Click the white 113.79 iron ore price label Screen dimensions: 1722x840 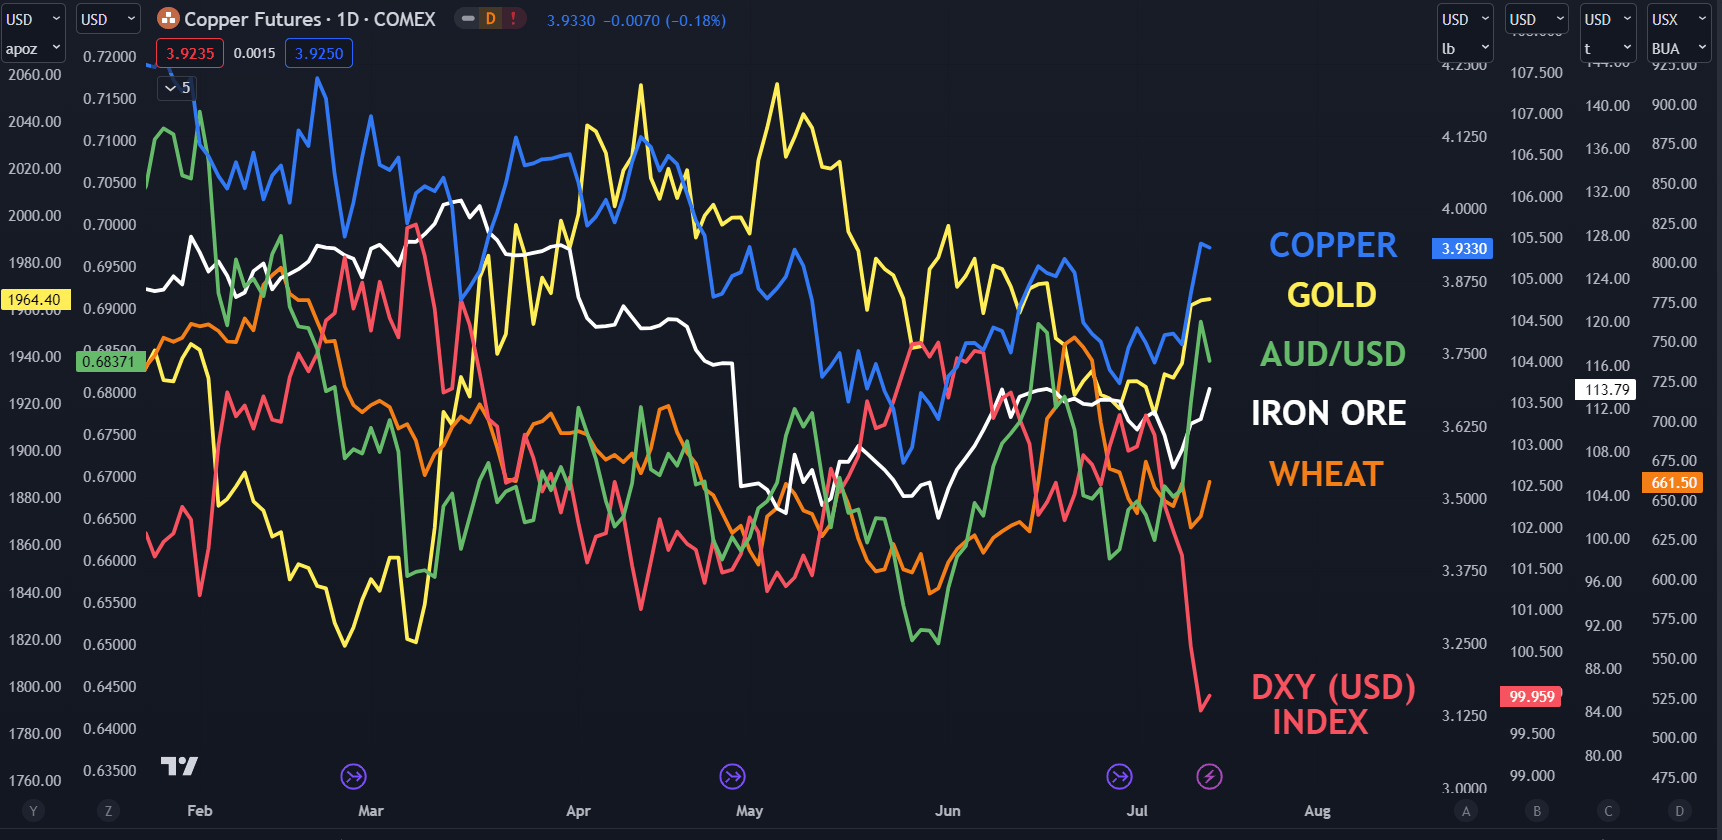pyautogui.click(x=1607, y=389)
